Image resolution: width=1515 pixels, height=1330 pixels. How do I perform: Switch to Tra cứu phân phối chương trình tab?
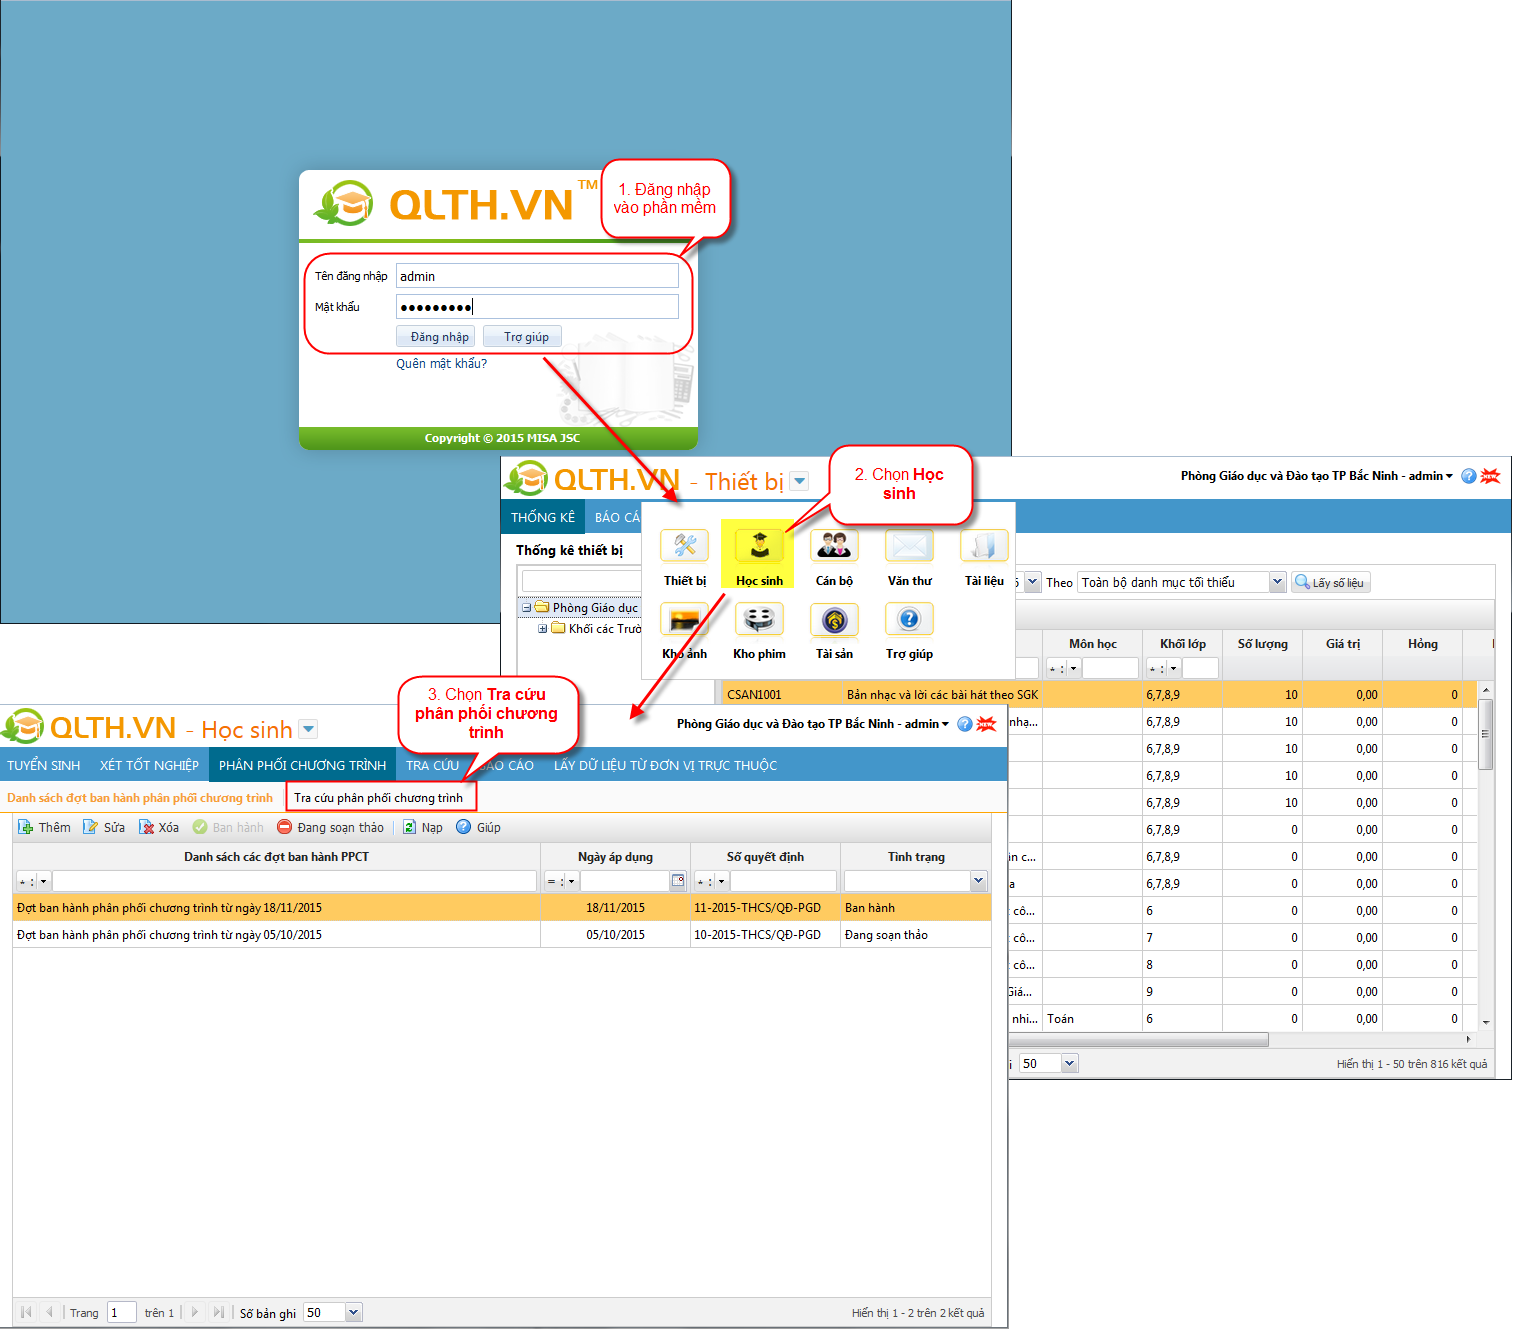(x=379, y=797)
